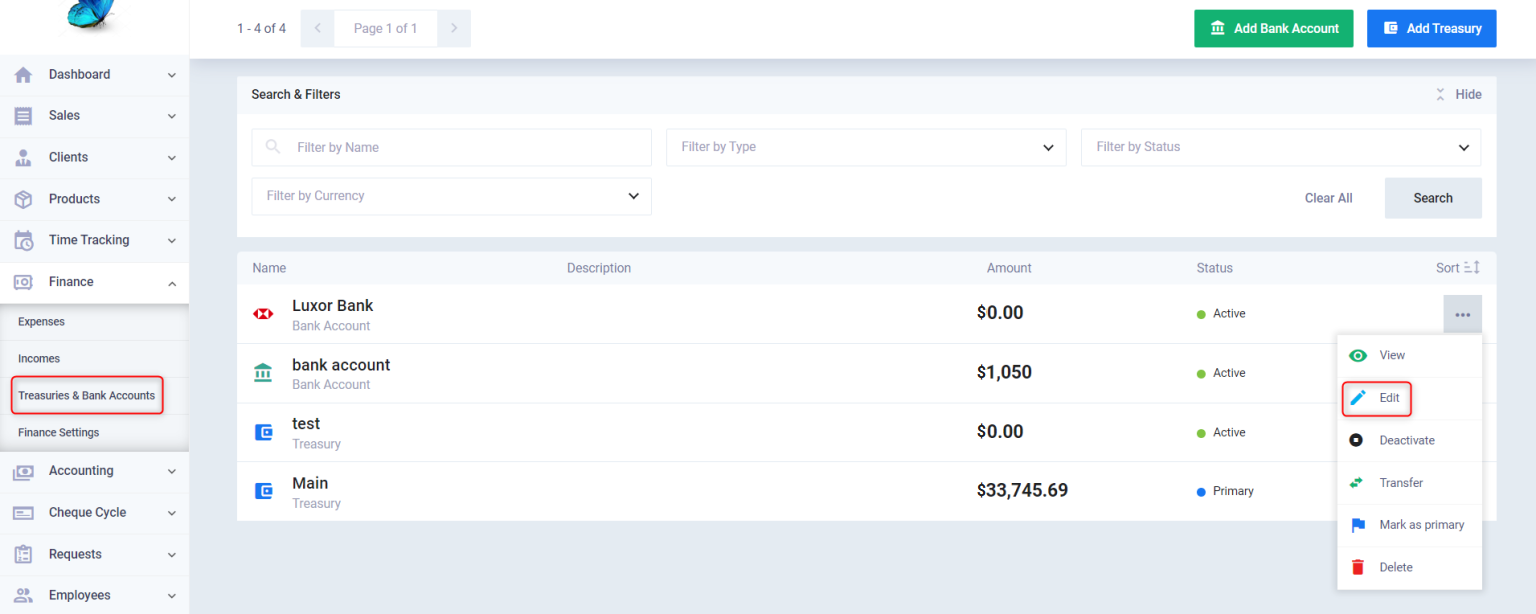The height and width of the screenshot is (614, 1536).
Task: Open the Filter by Currency dropdown
Action: pyautogui.click(x=451, y=196)
